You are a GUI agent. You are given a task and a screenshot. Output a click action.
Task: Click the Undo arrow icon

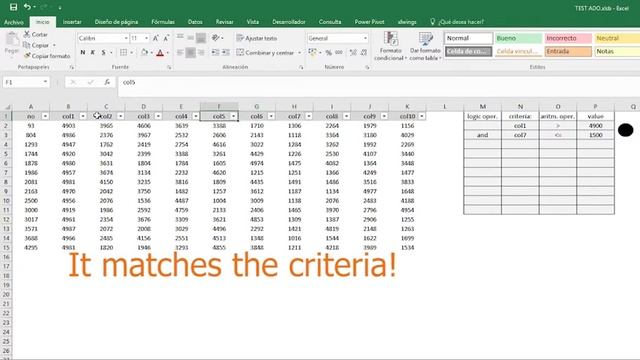tap(27, 7)
